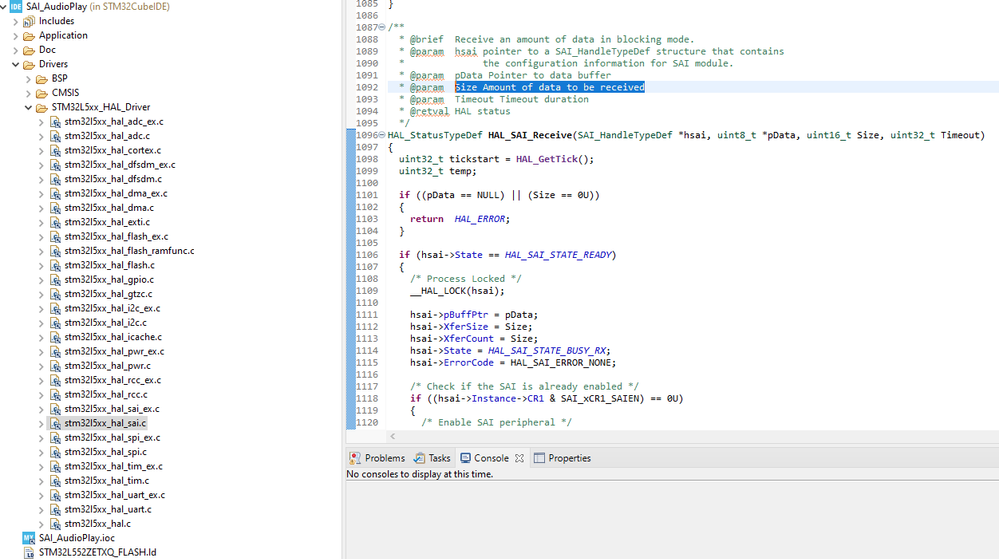Click file icon of stm32l5xx_hal_gpio.c

[55, 280]
